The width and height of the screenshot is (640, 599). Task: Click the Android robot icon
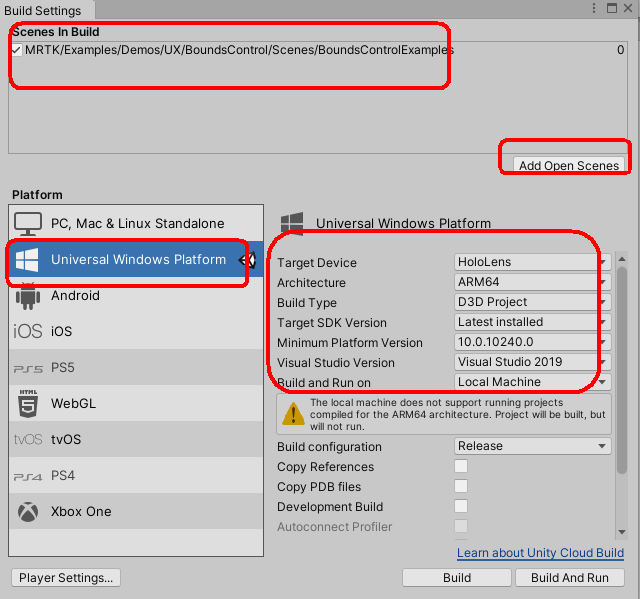coord(28,296)
